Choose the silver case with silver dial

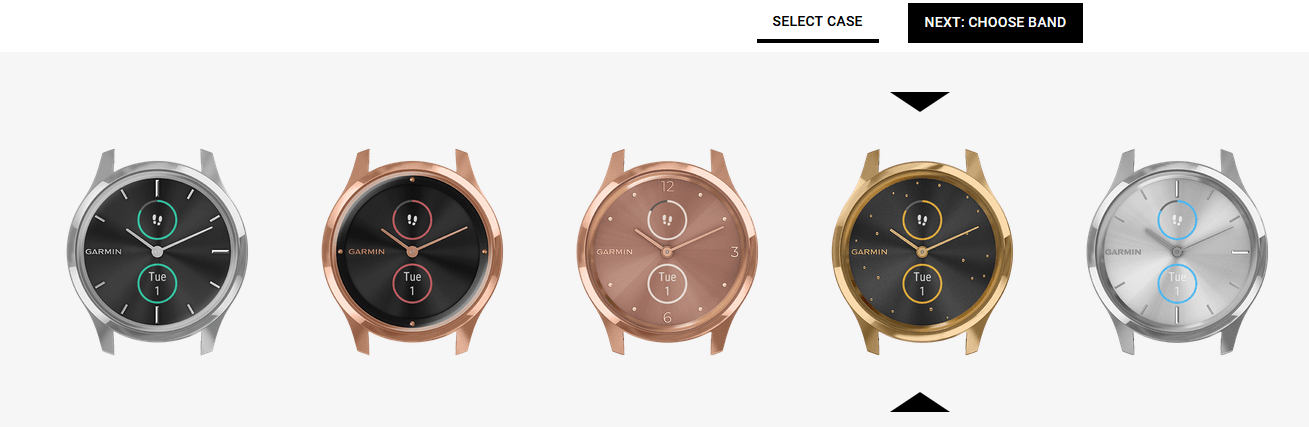coord(1177,251)
